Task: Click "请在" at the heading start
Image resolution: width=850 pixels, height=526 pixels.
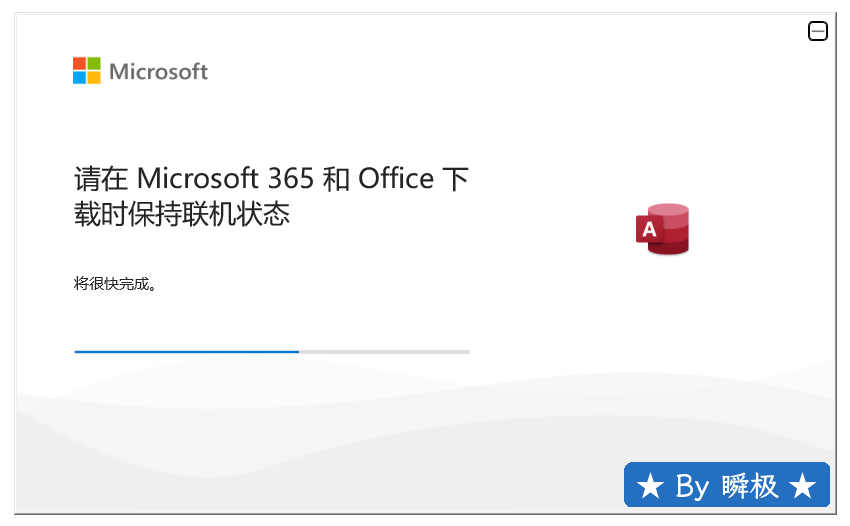Action: (101, 179)
